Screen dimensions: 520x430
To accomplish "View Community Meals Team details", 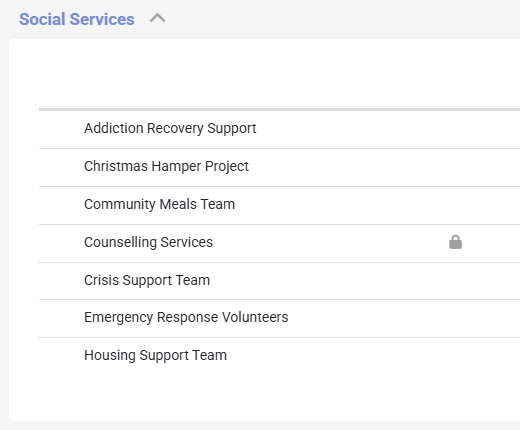I will 159,204.
